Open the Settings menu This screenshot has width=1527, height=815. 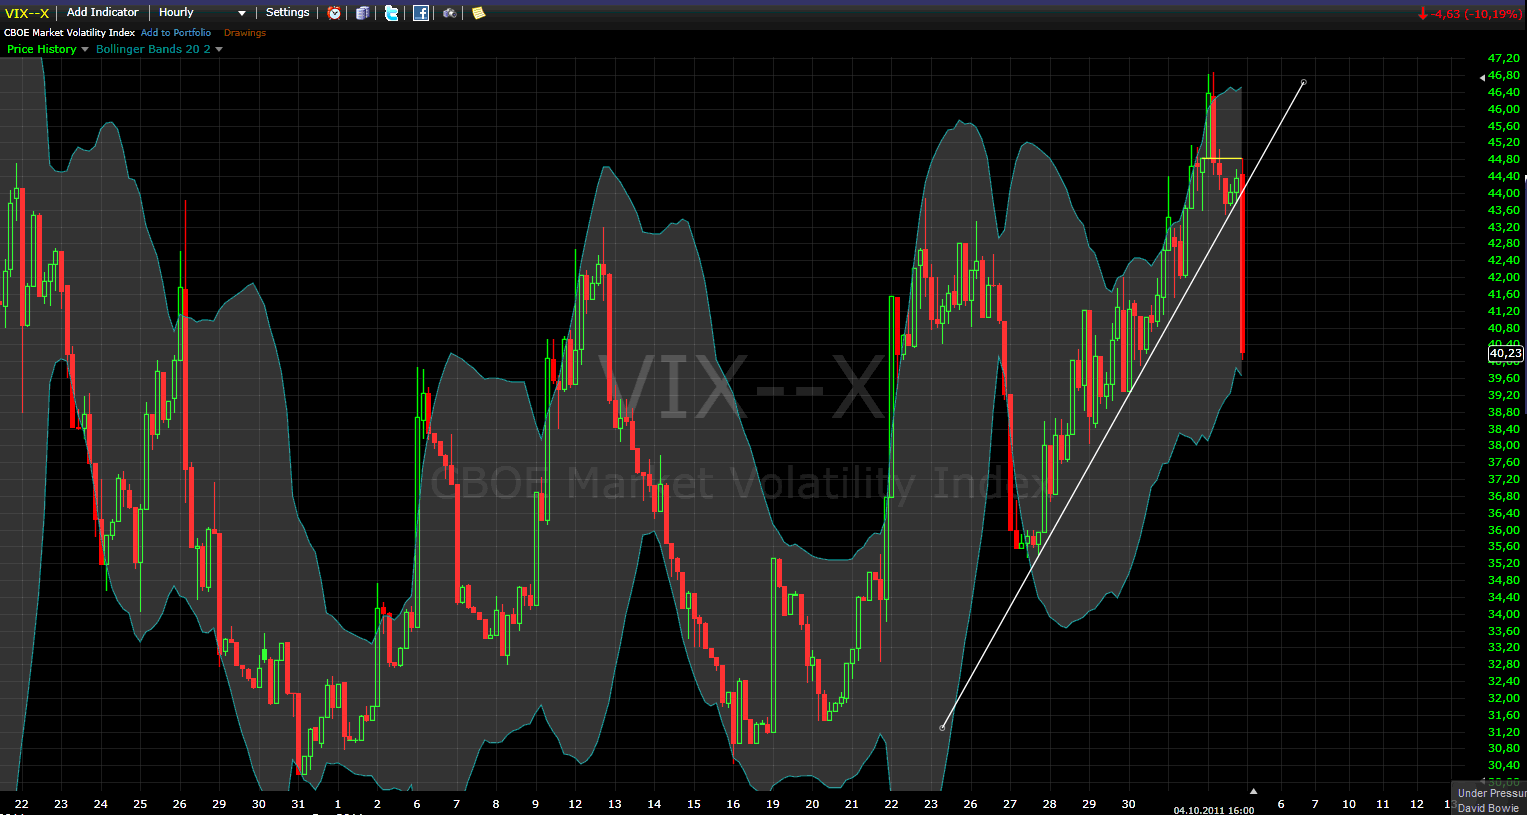[x=287, y=13]
